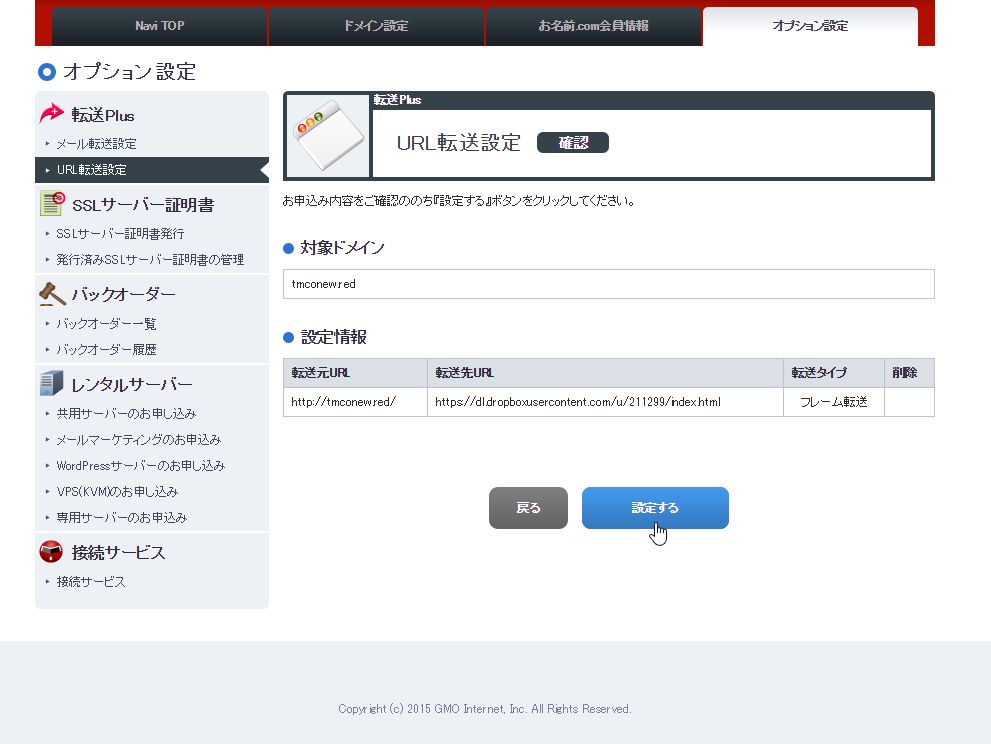The image size is (991, 744).
Task: Click the 設定する button
Action: coord(655,508)
